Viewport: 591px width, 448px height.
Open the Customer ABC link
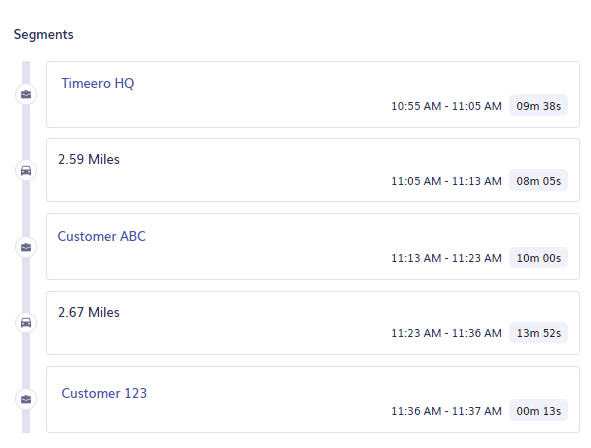[101, 236]
